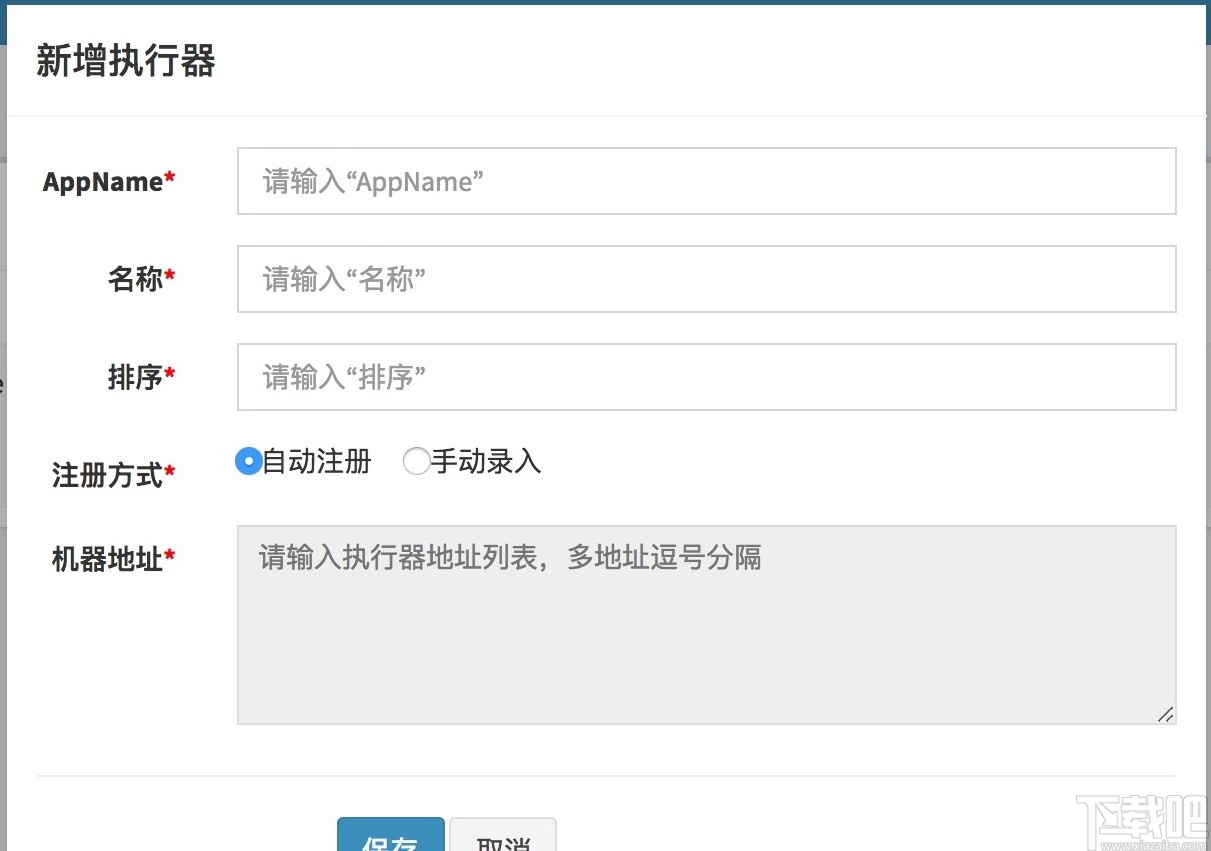Click the textarea resize handle corner
This screenshot has height=851, width=1211.
coord(1166,714)
